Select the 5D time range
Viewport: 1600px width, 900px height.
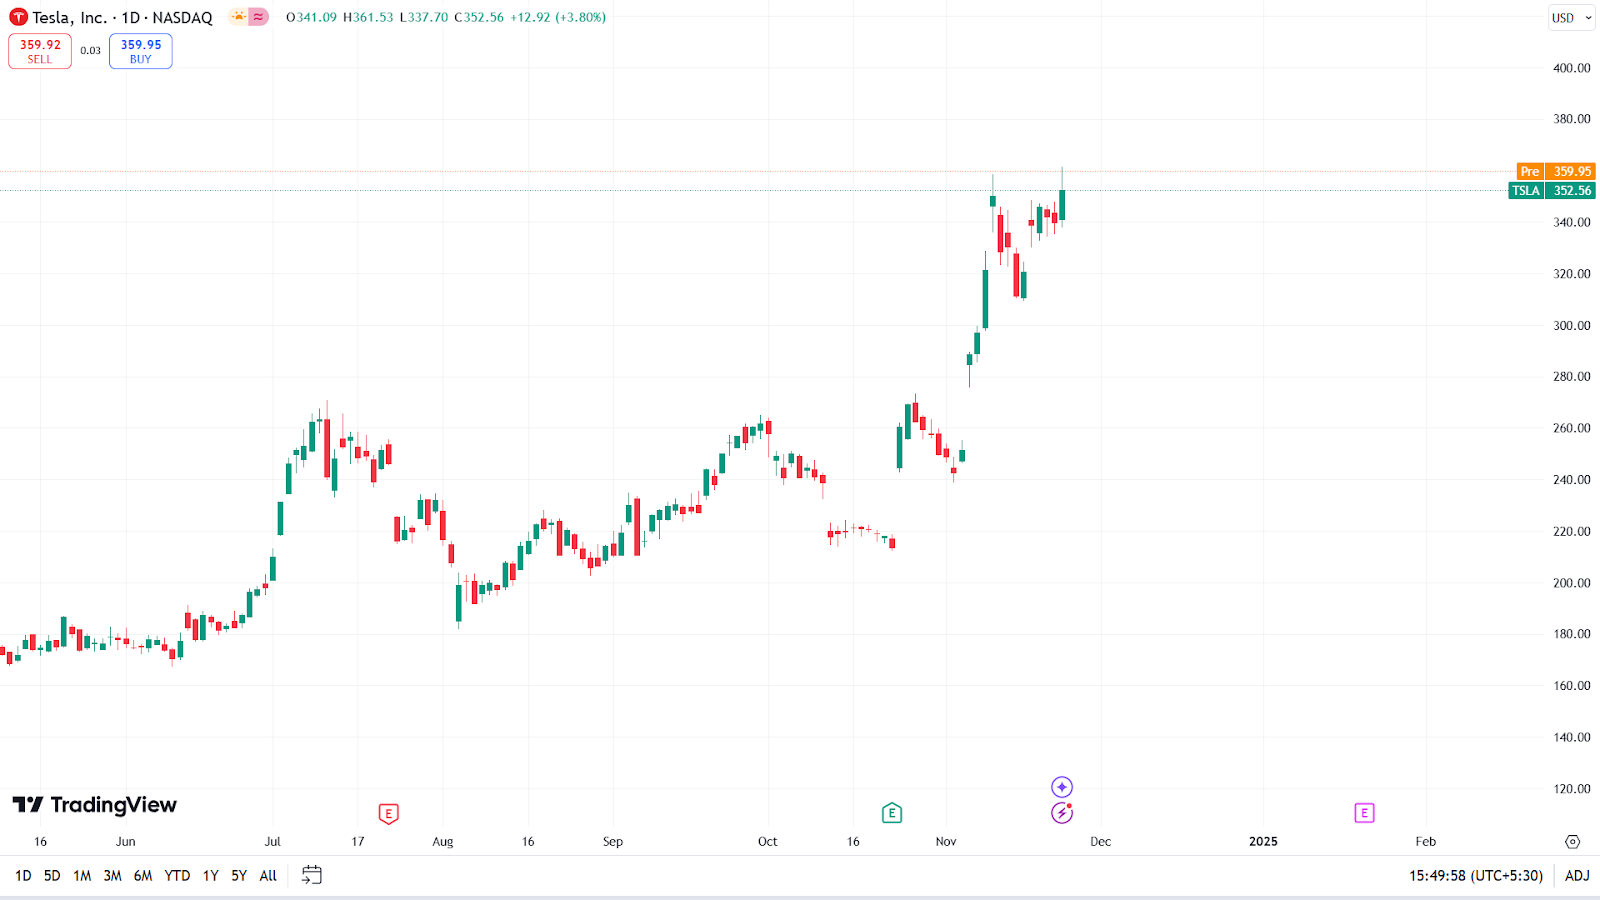point(52,875)
